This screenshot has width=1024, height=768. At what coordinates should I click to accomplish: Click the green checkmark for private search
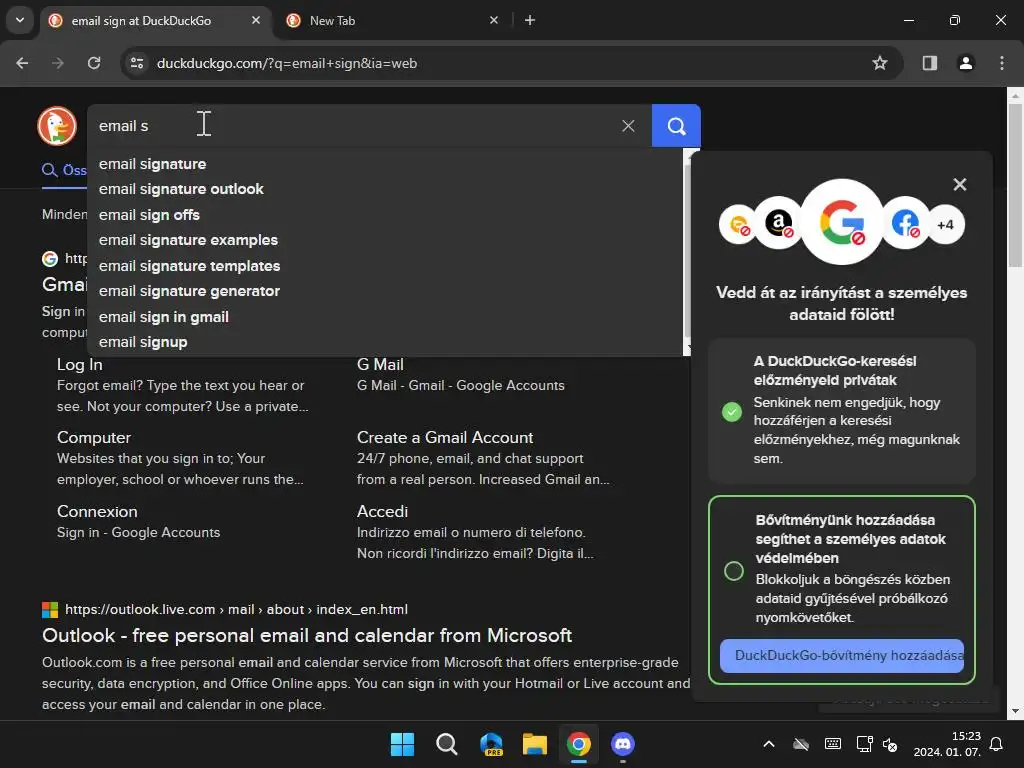(x=731, y=411)
